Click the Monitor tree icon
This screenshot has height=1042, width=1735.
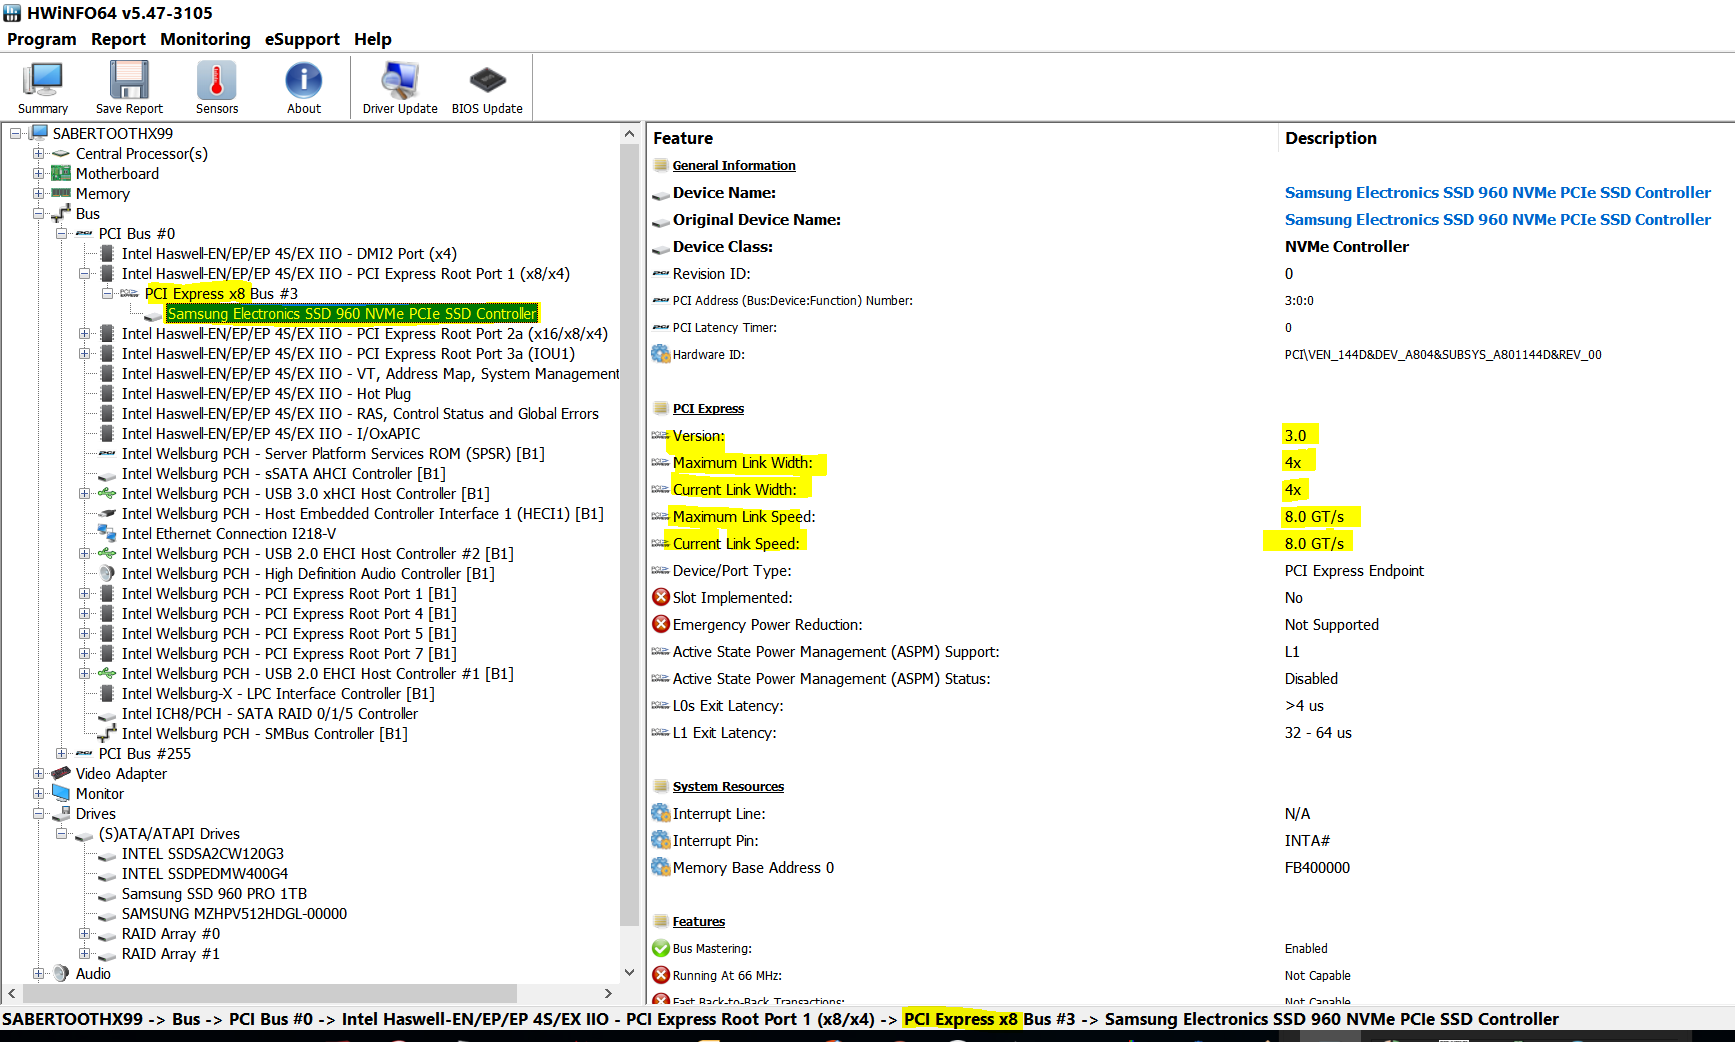tap(61, 793)
